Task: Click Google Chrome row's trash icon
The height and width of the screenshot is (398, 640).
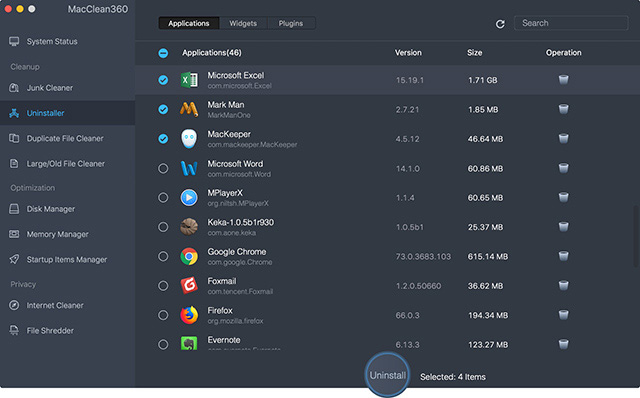Action: pyautogui.click(x=563, y=256)
